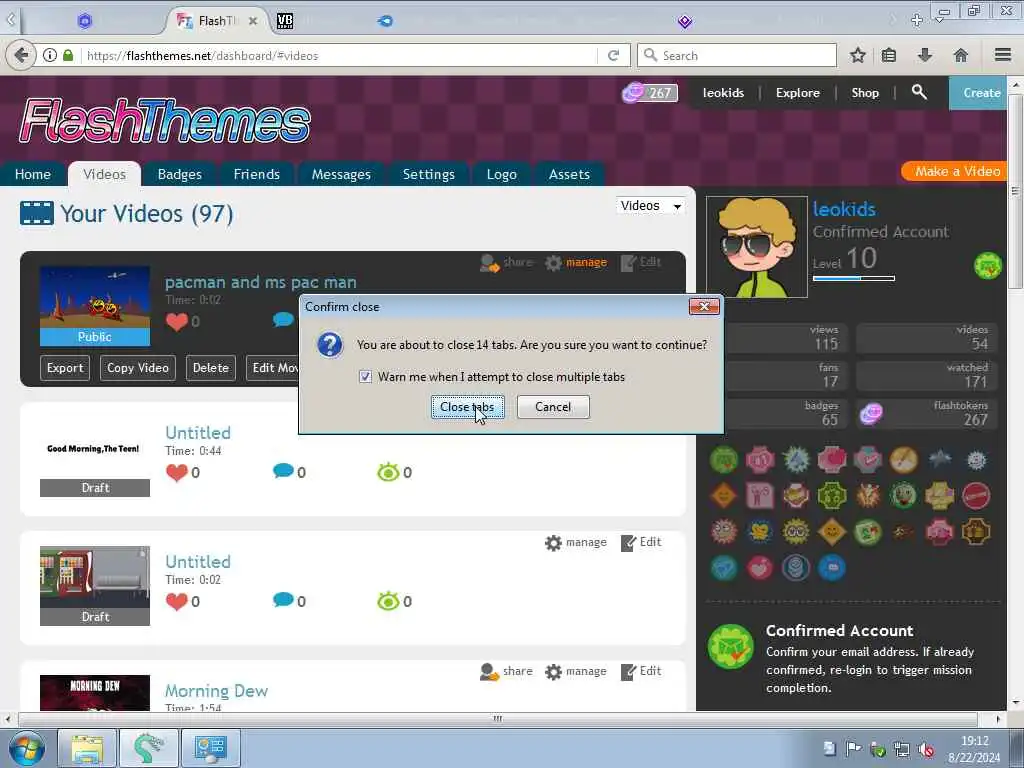This screenshot has width=1024, height=768.
Task: Click the page vertical scrollbar
Action: 1016,191
